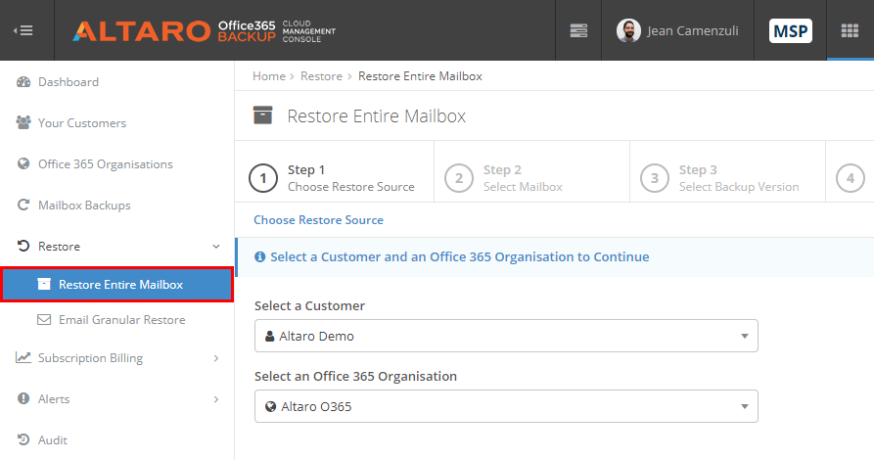874x460 pixels.
Task: Open the Dashboard gauge icon
Action: pyautogui.click(x=23, y=82)
